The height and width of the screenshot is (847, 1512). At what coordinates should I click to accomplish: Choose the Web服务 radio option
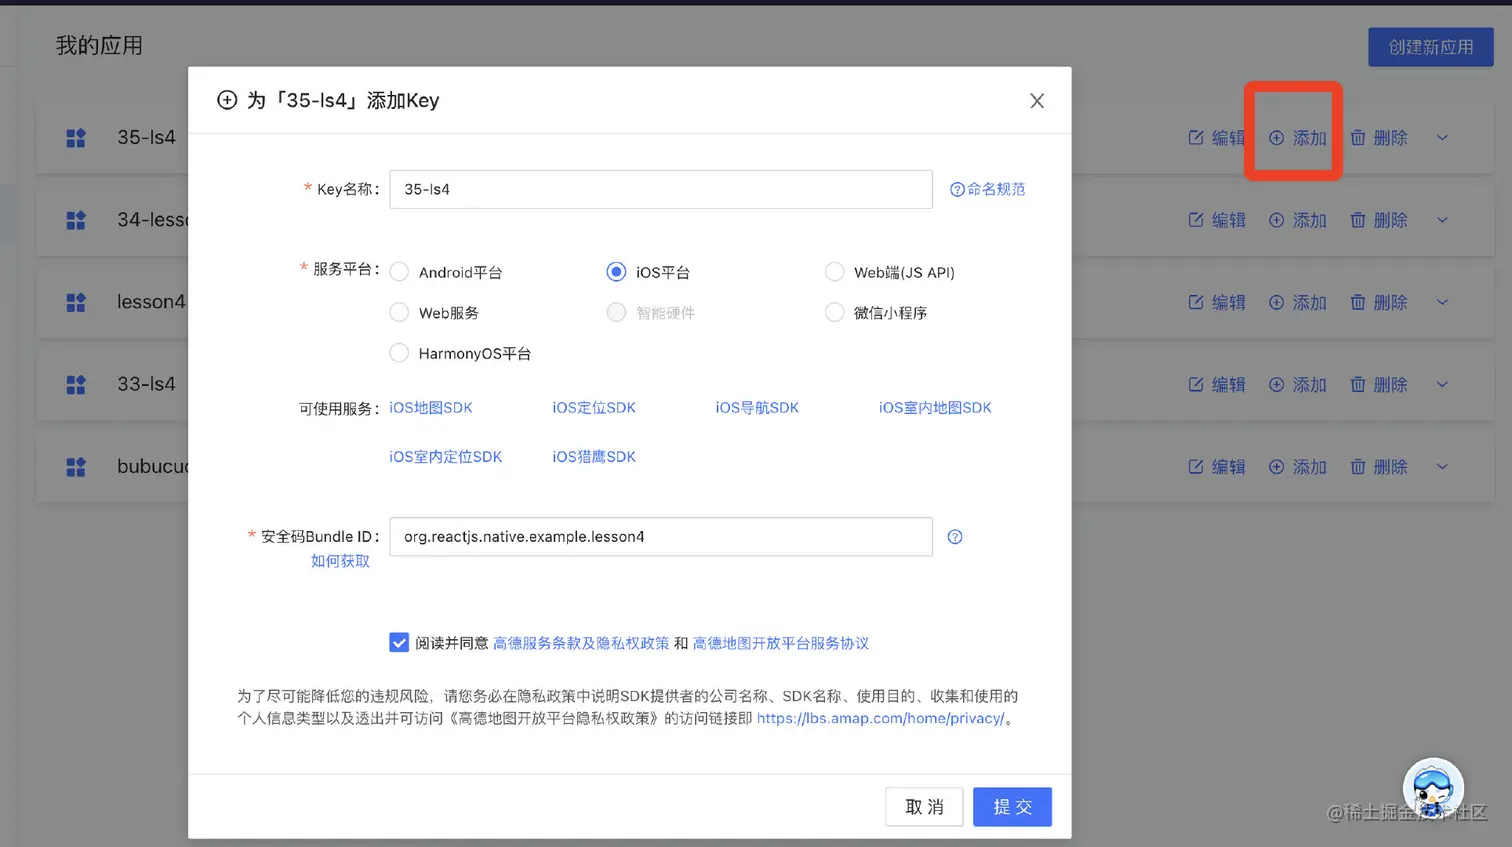[x=399, y=313]
